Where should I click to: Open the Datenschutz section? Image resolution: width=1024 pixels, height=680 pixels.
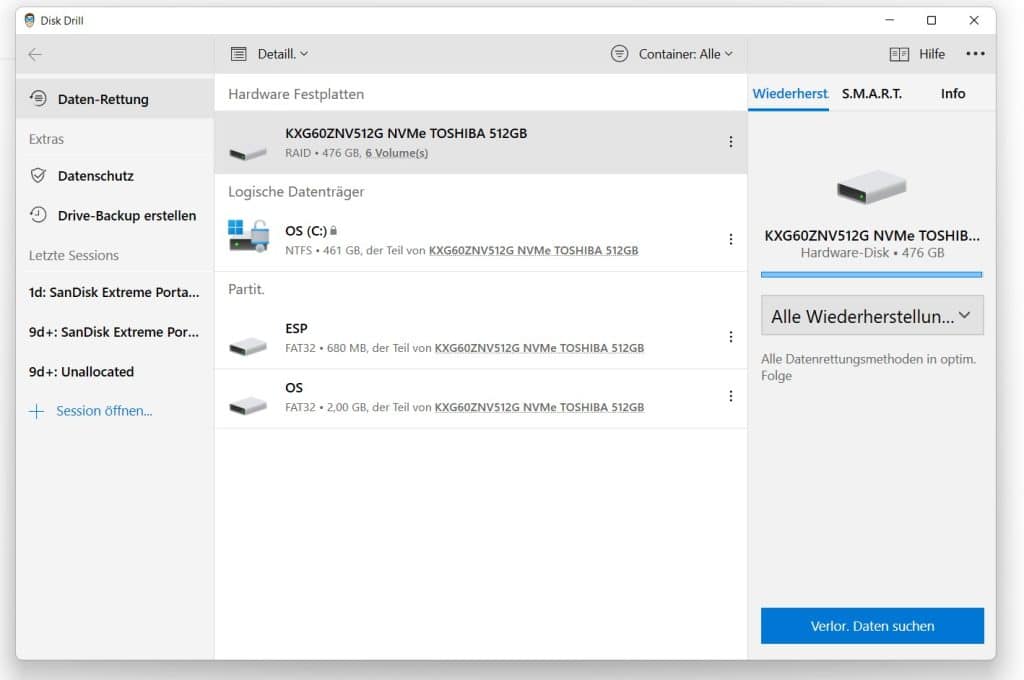[115, 176]
